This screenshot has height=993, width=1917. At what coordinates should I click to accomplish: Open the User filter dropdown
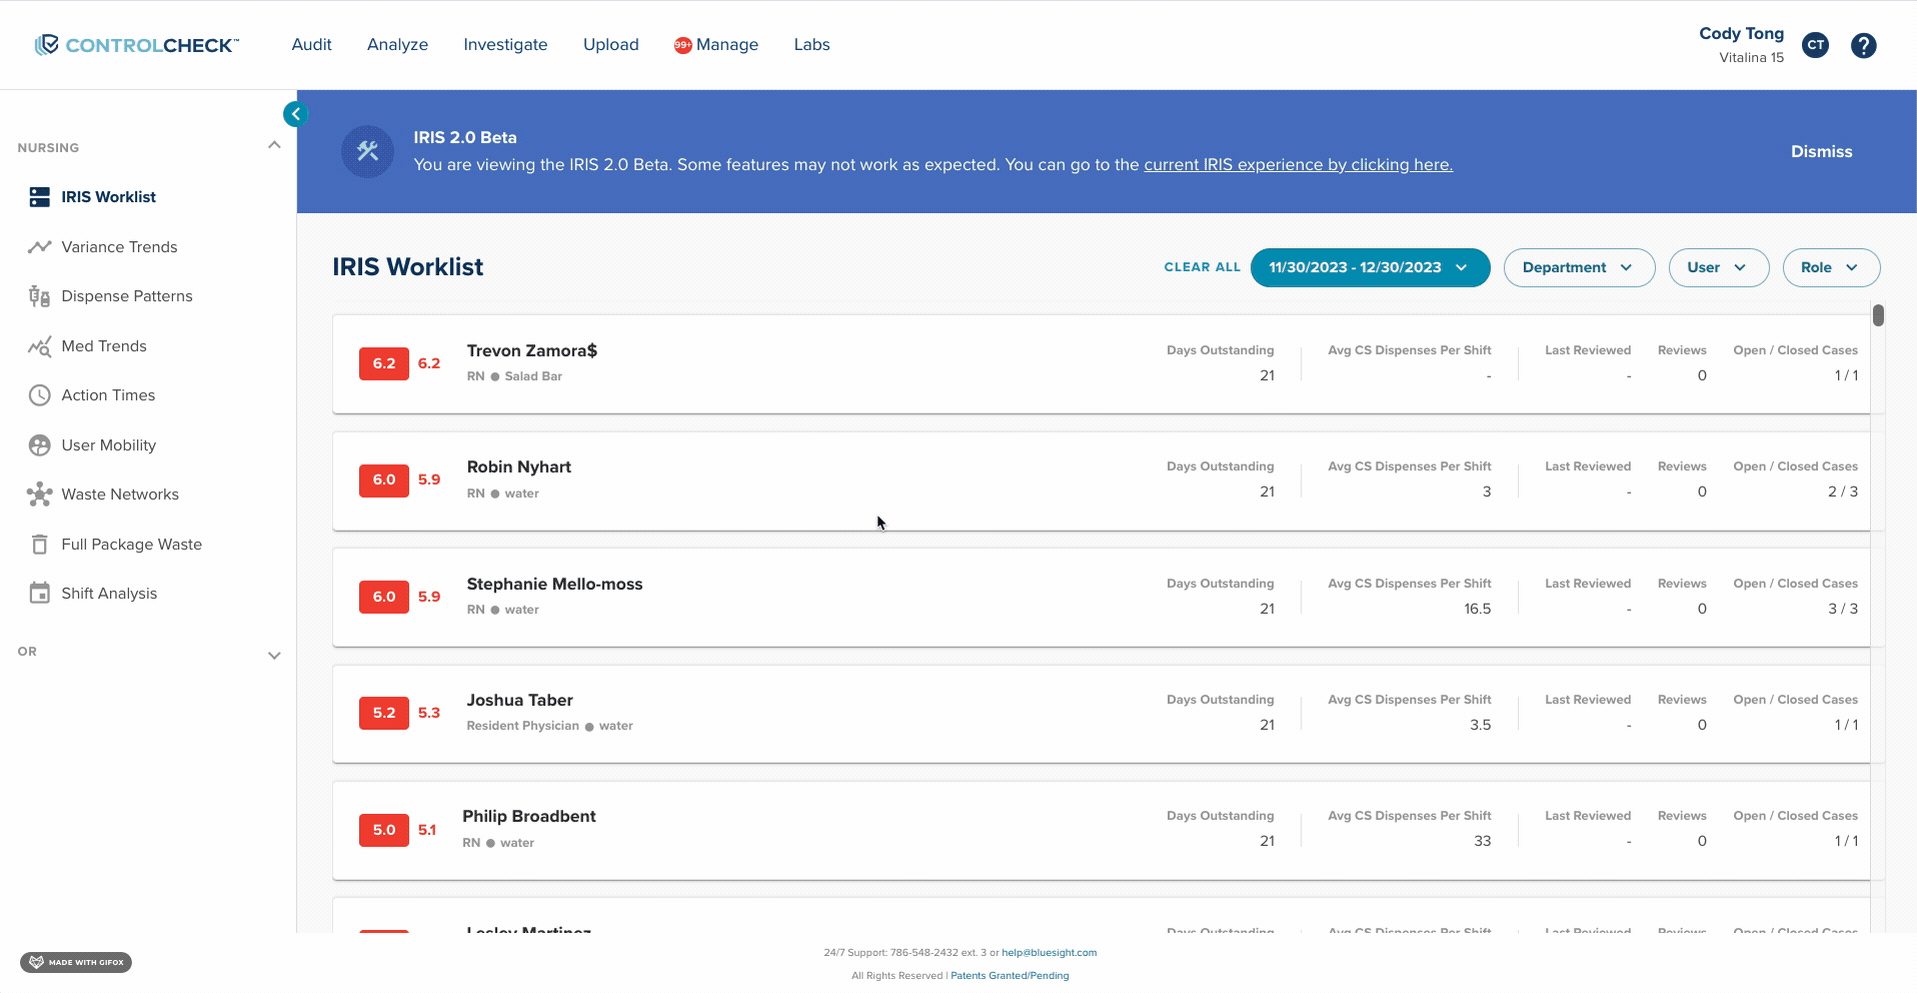point(1718,267)
